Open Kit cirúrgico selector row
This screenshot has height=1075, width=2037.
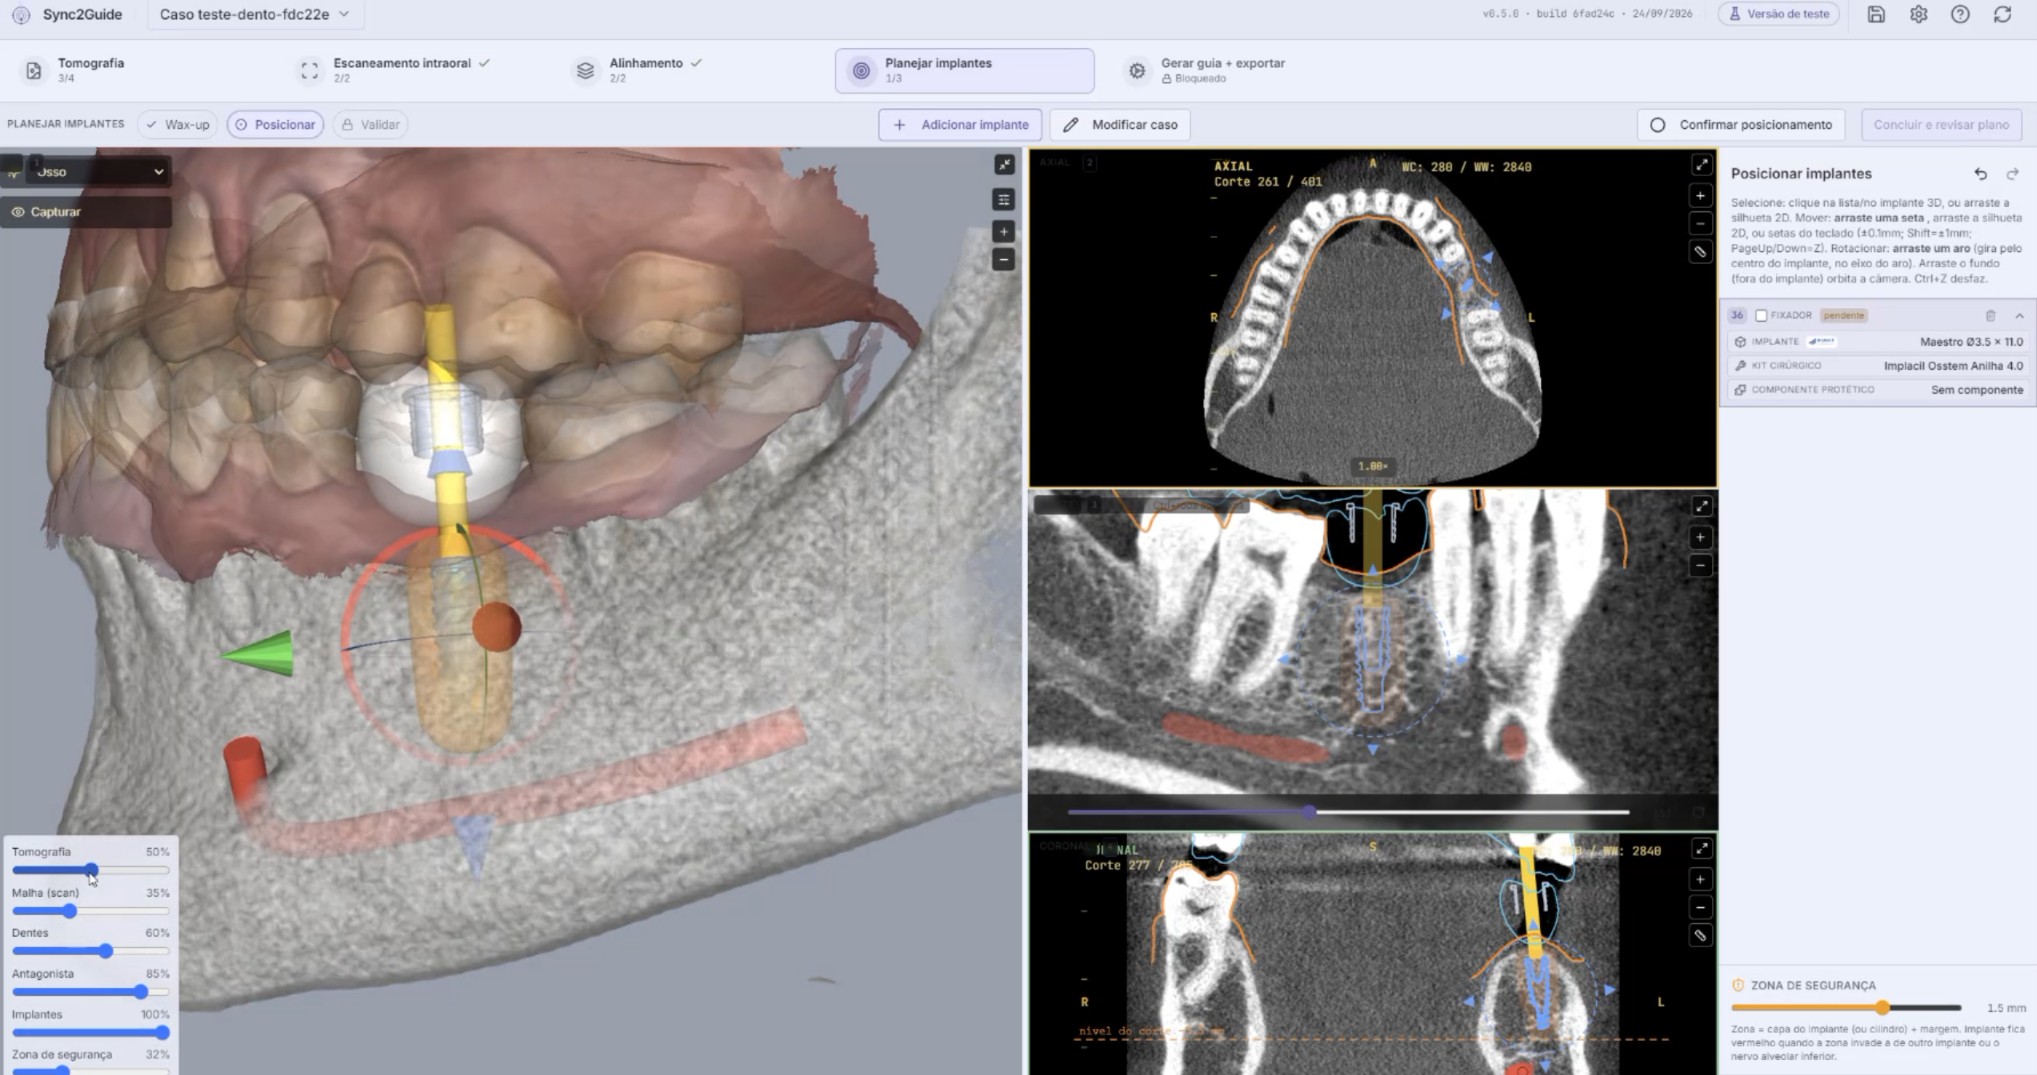point(1877,366)
